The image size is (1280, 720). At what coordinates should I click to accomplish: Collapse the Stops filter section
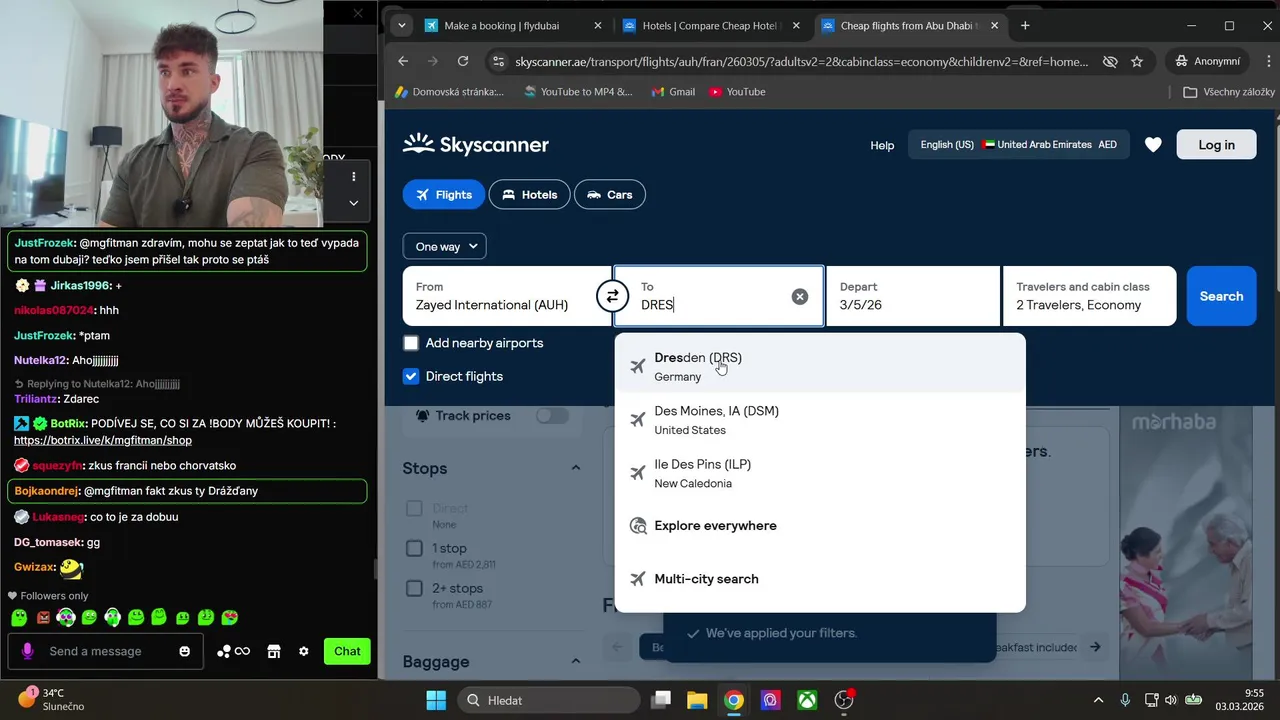click(576, 468)
